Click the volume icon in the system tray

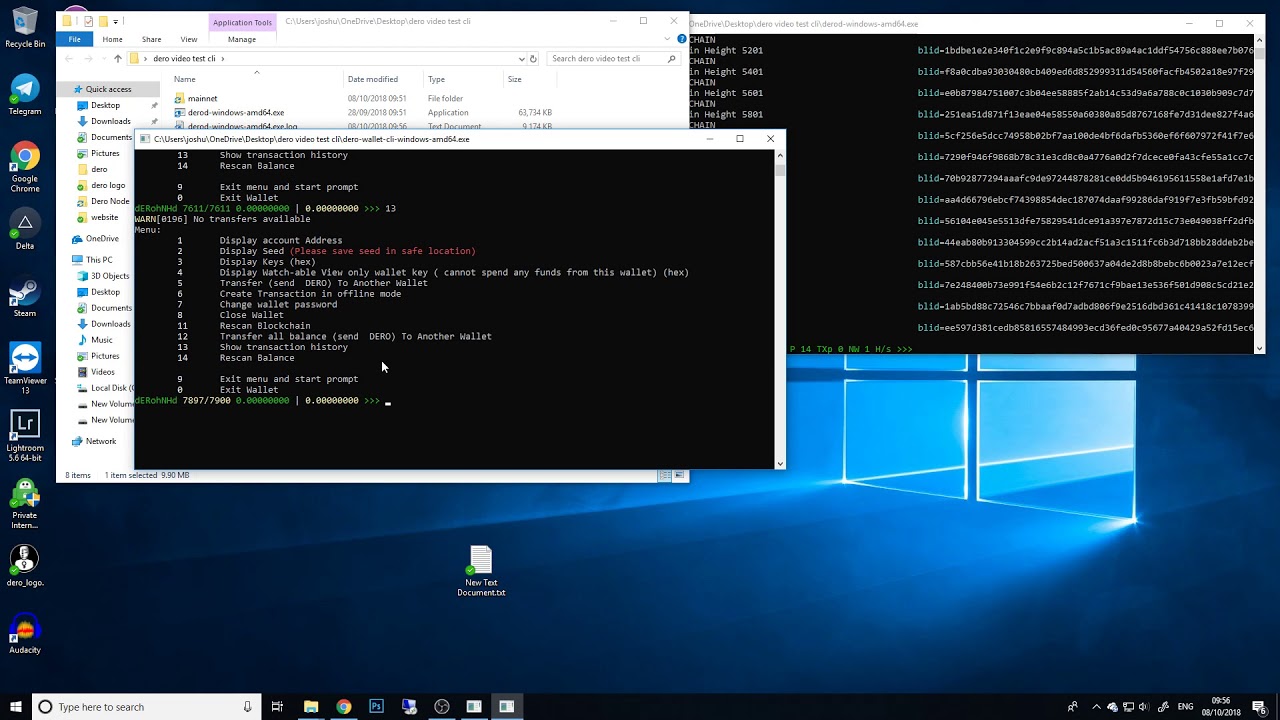(x=1142, y=707)
